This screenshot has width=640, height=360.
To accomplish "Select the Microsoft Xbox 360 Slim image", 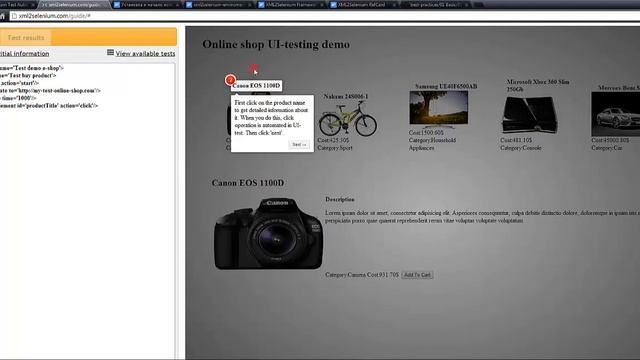I will (529, 115).
